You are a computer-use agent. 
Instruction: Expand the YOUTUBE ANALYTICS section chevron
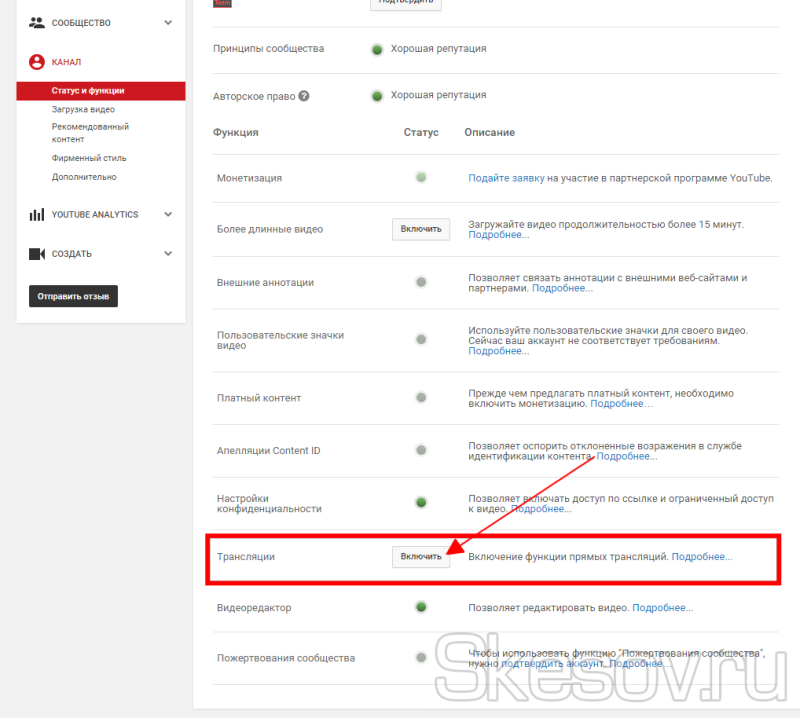coord(168,214)
